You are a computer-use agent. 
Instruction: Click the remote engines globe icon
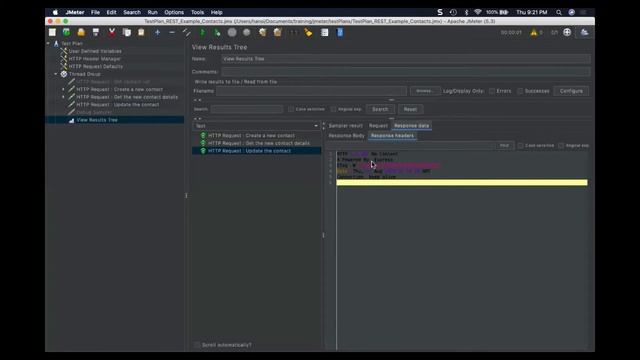[x=567, y=32]
